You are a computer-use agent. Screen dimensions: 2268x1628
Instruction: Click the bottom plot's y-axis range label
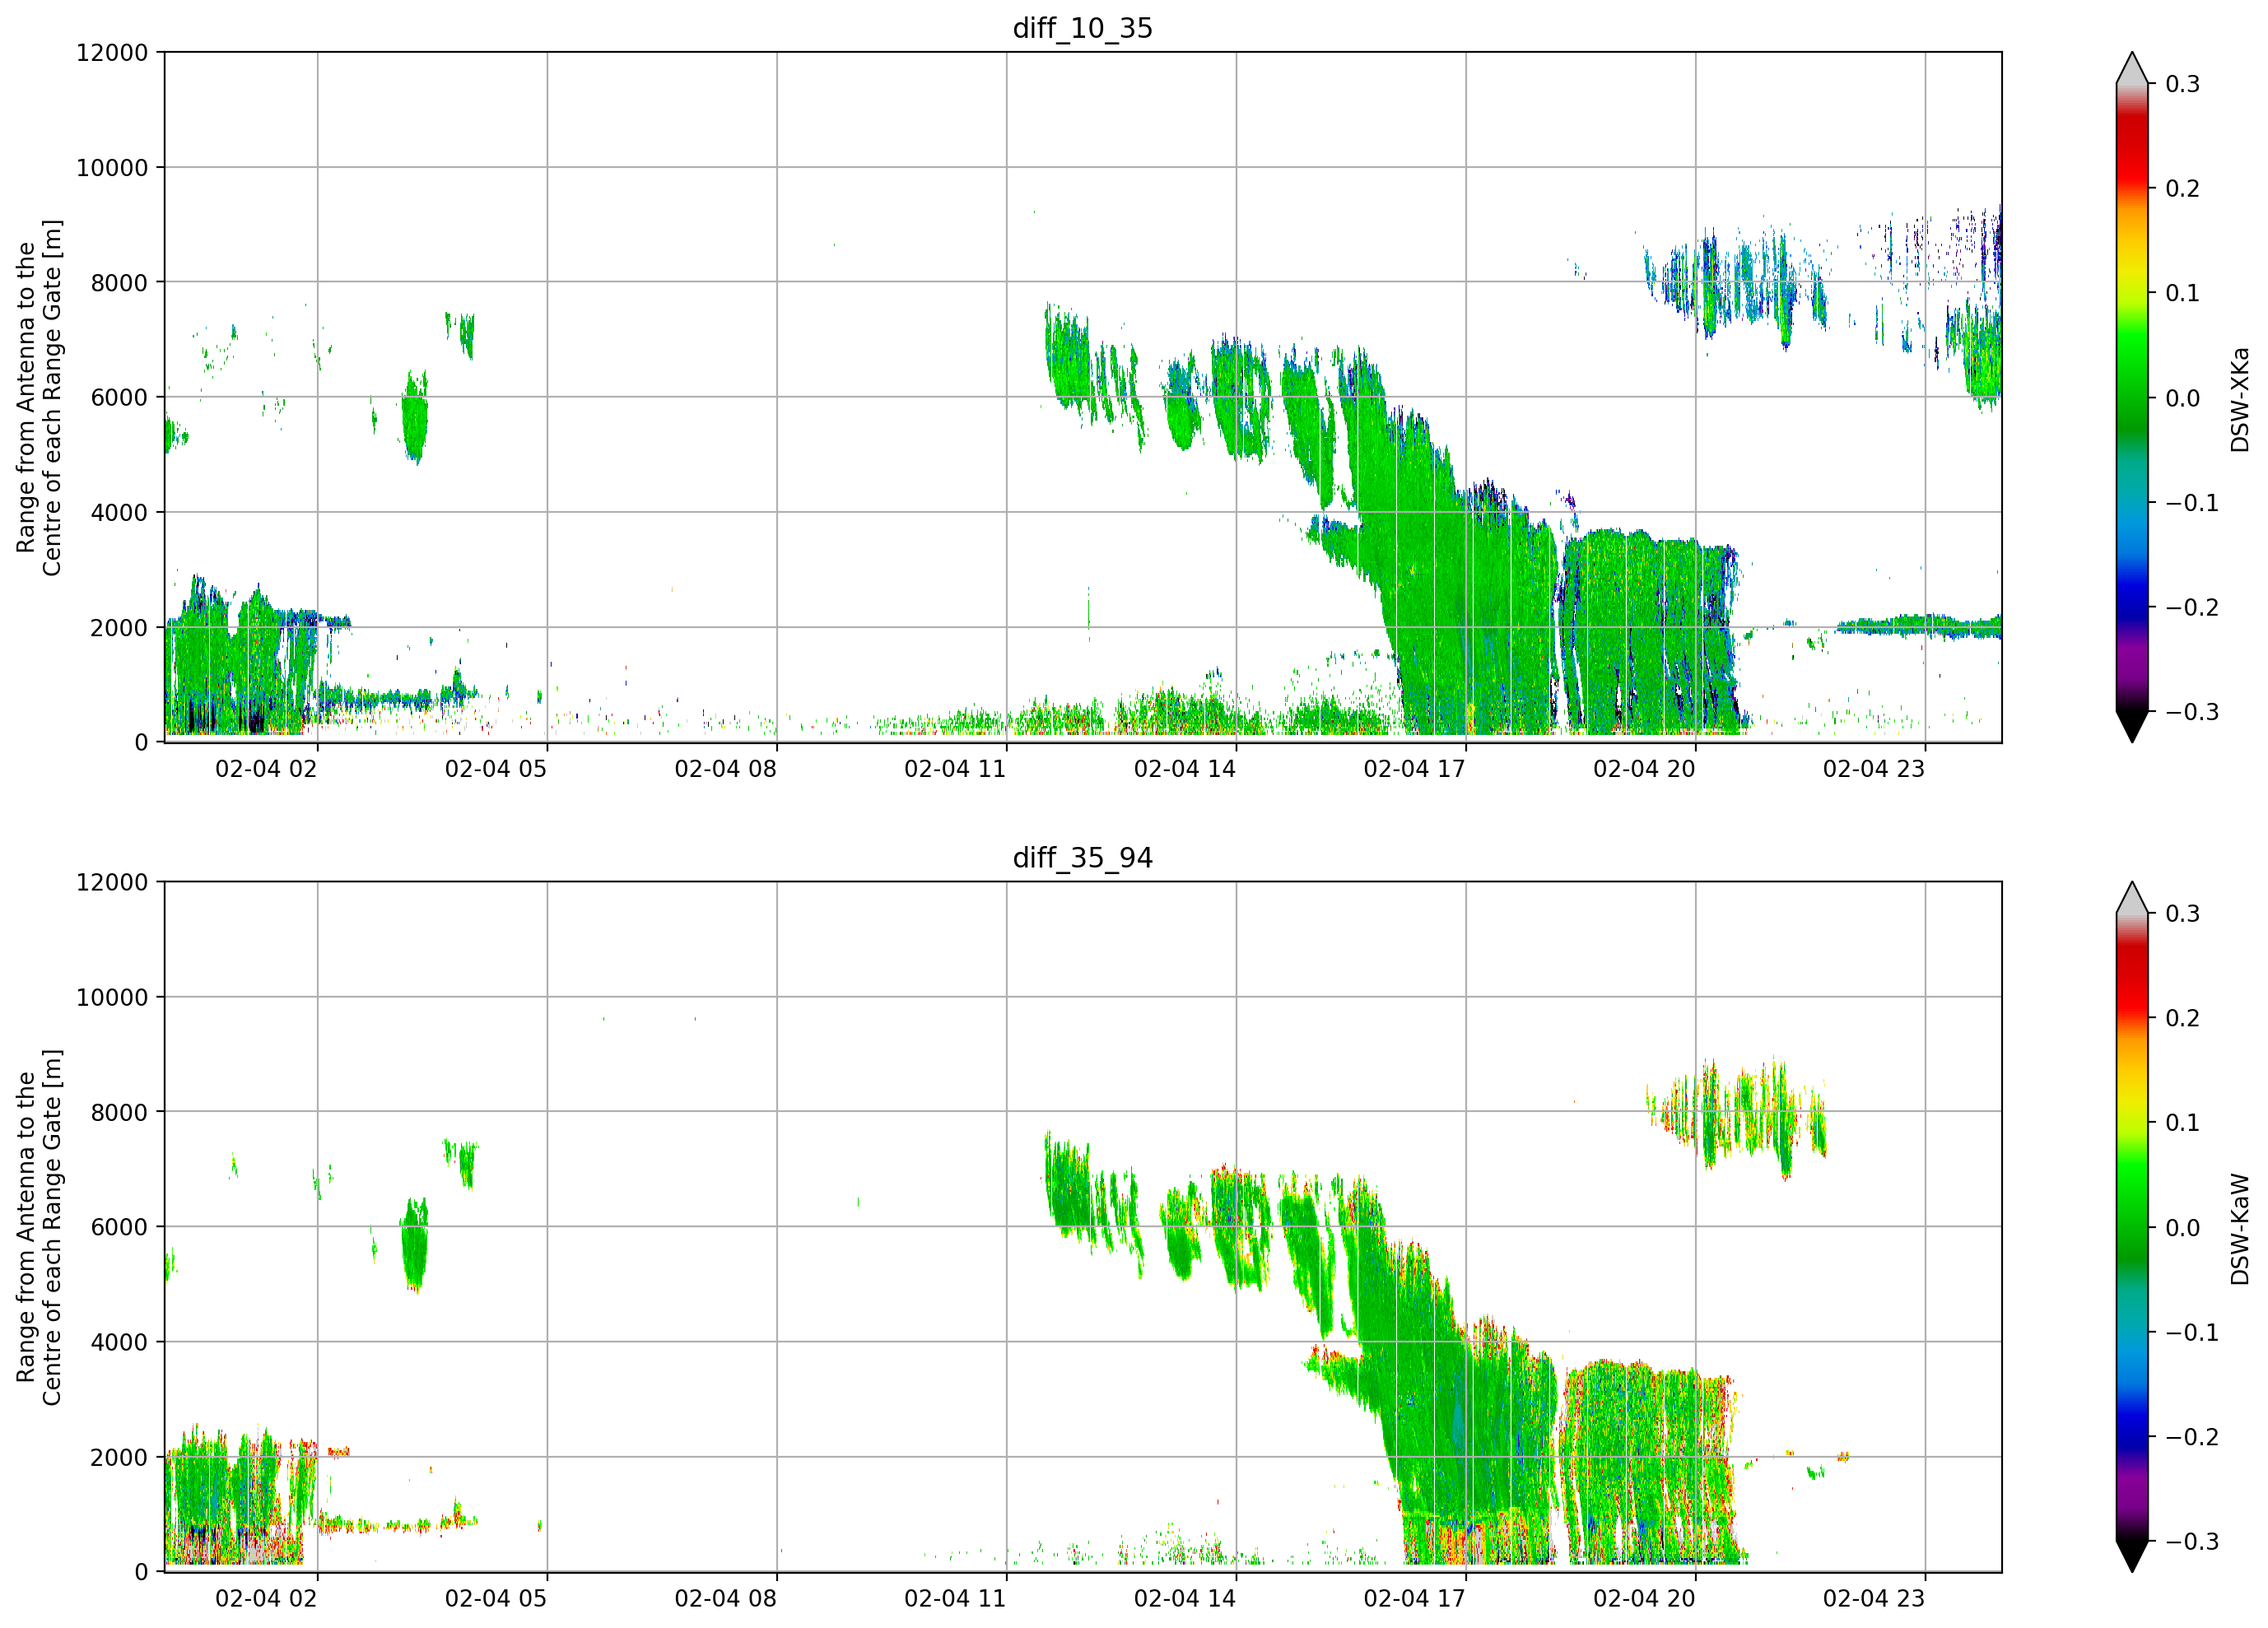pyautogui.click(x=39, y=1227)
